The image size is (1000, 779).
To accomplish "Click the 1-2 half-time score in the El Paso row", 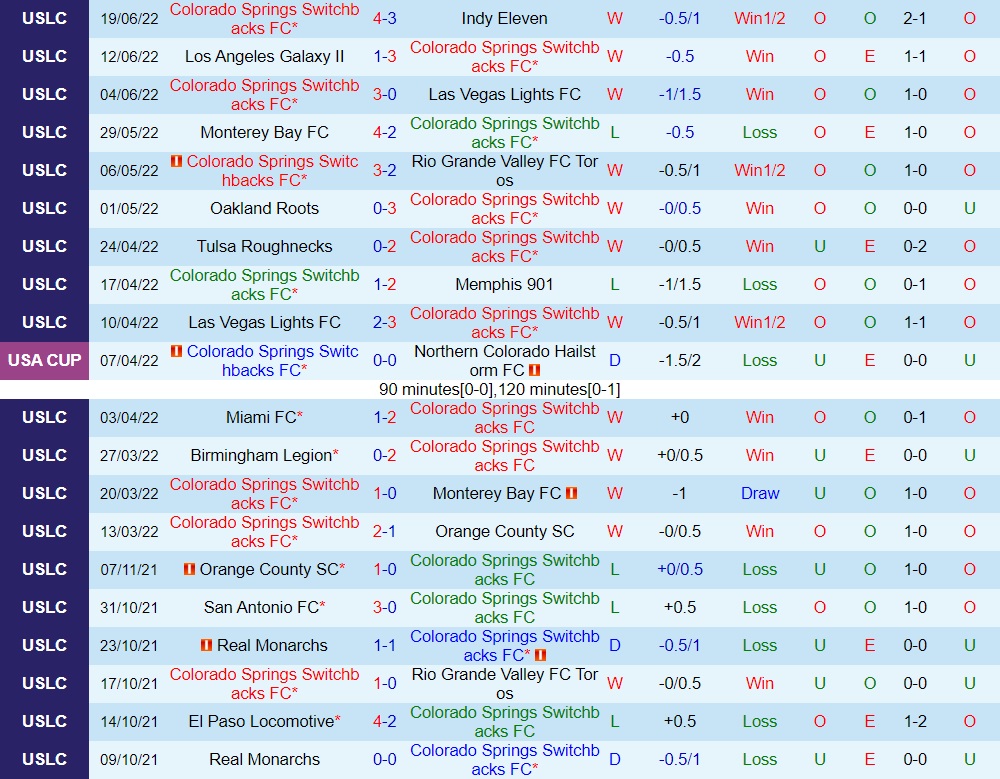I will 915,722.
